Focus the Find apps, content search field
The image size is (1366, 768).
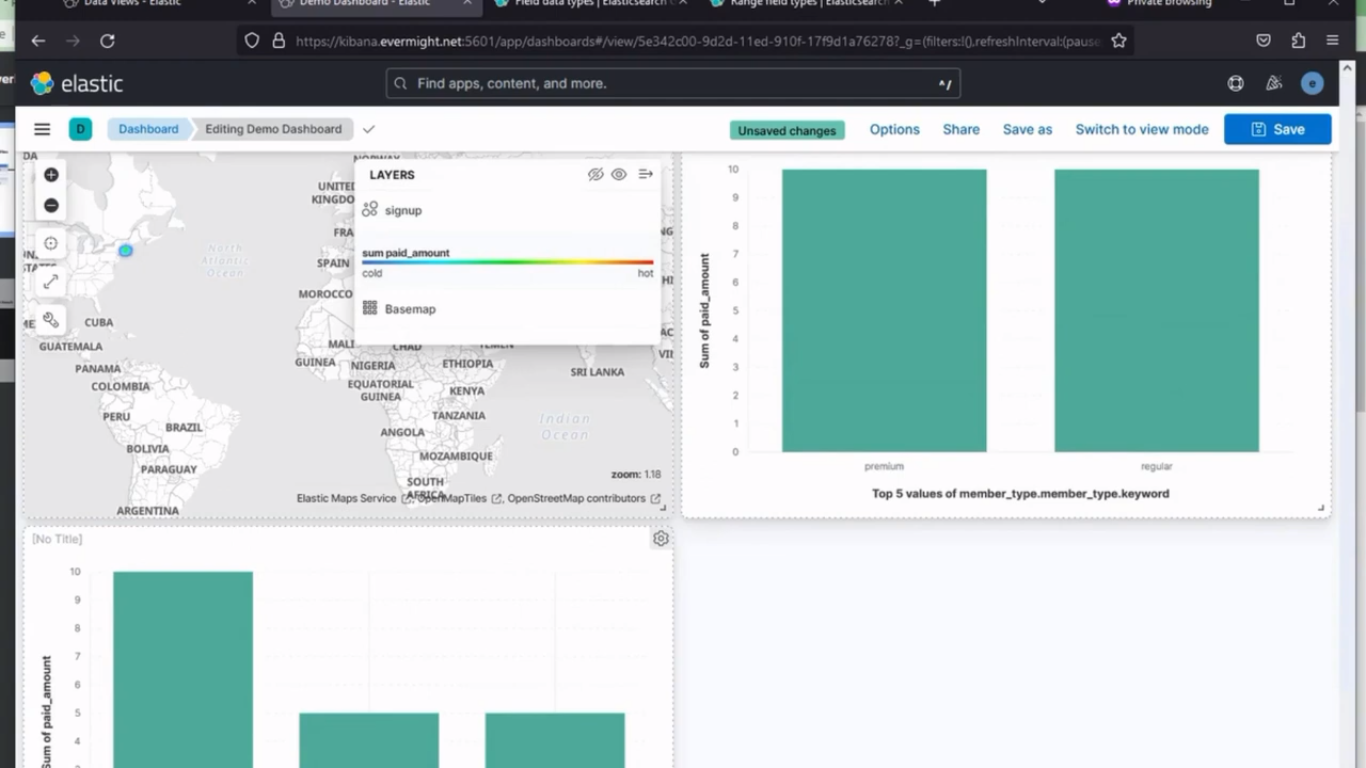click(673, 84)
